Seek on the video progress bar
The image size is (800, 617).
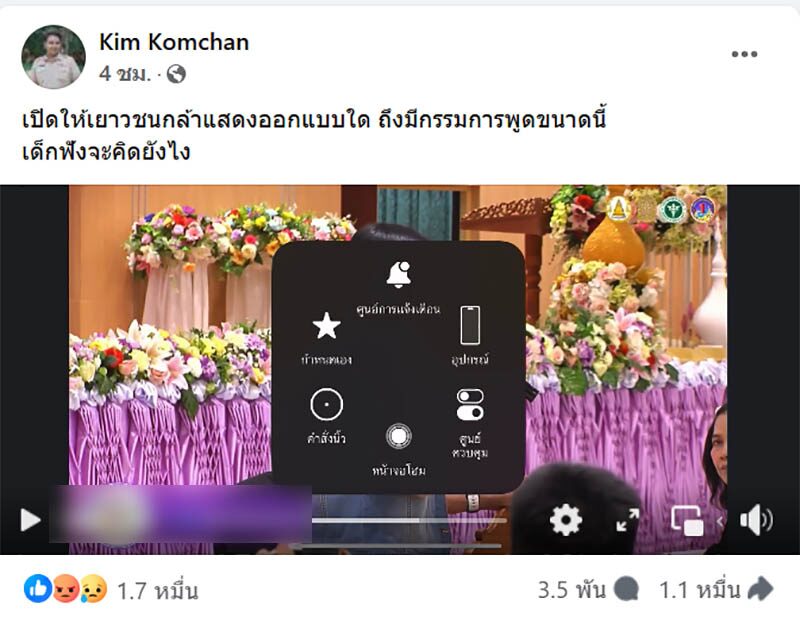[410, 521]
